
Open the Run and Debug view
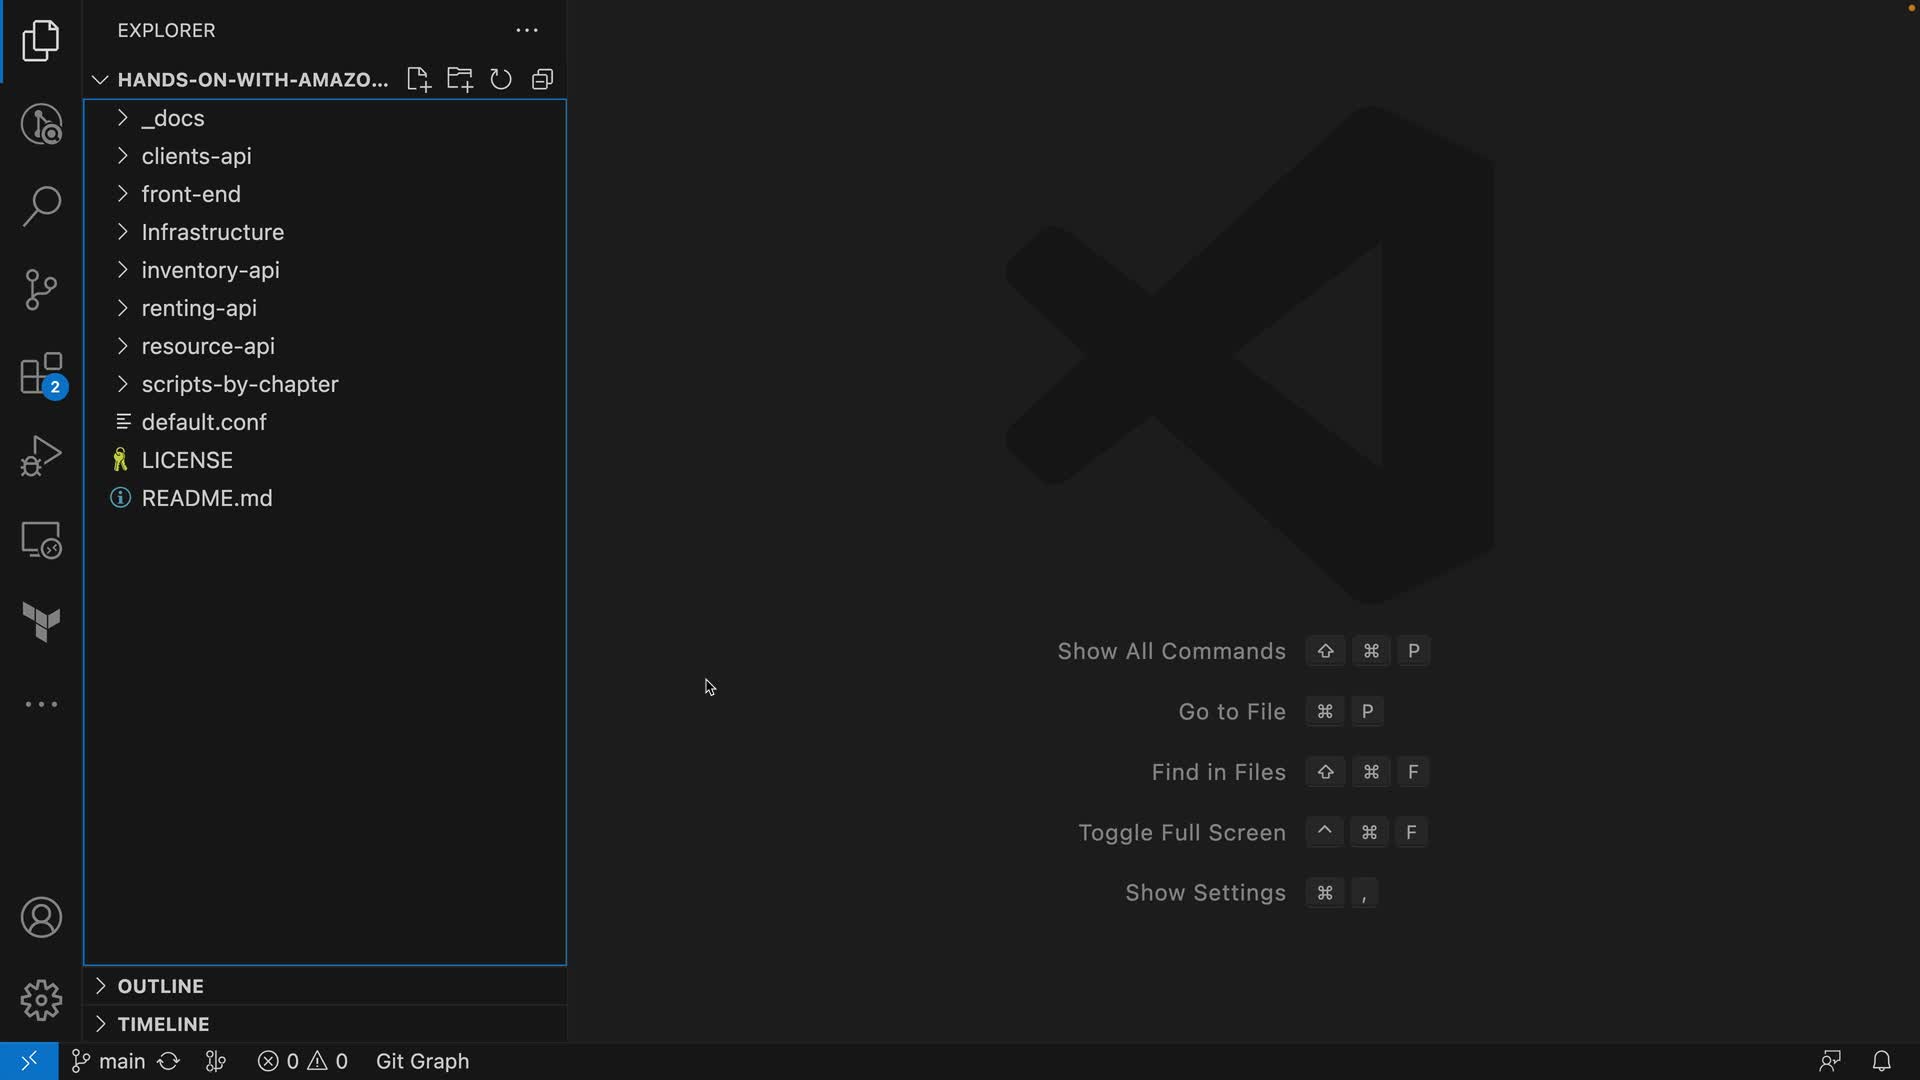coord(41,456)
